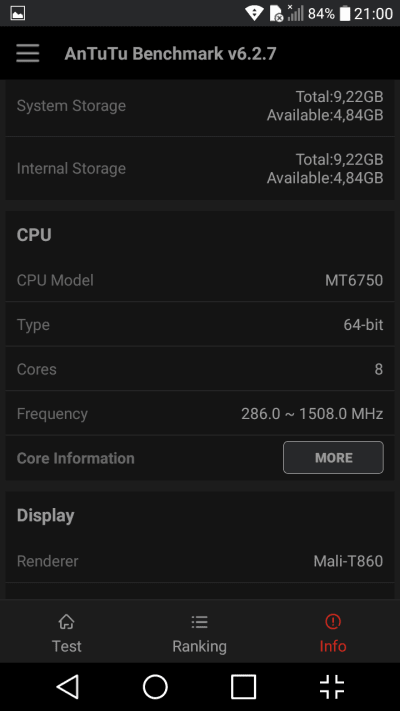Image resolution: width=400 pixels, height=711 pixels.
Task: Tap the Android back triangle
Action: coord(68,687)
